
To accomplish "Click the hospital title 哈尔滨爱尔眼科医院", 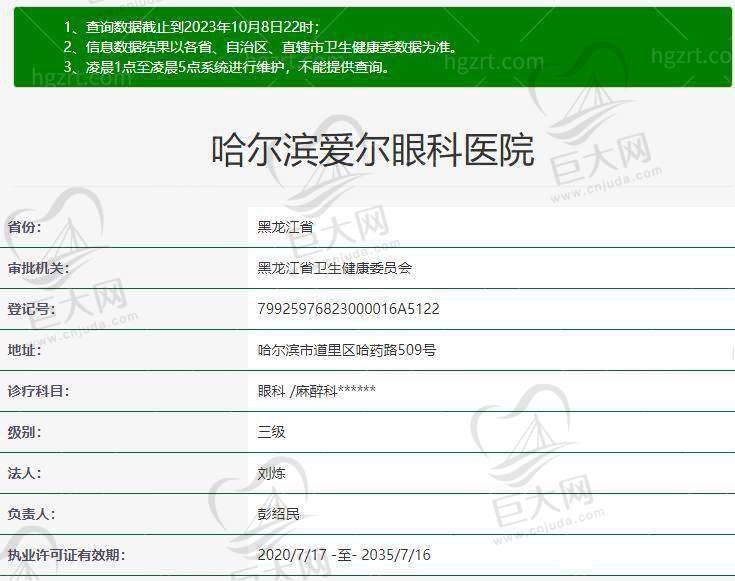I will [x=373, y=150].
